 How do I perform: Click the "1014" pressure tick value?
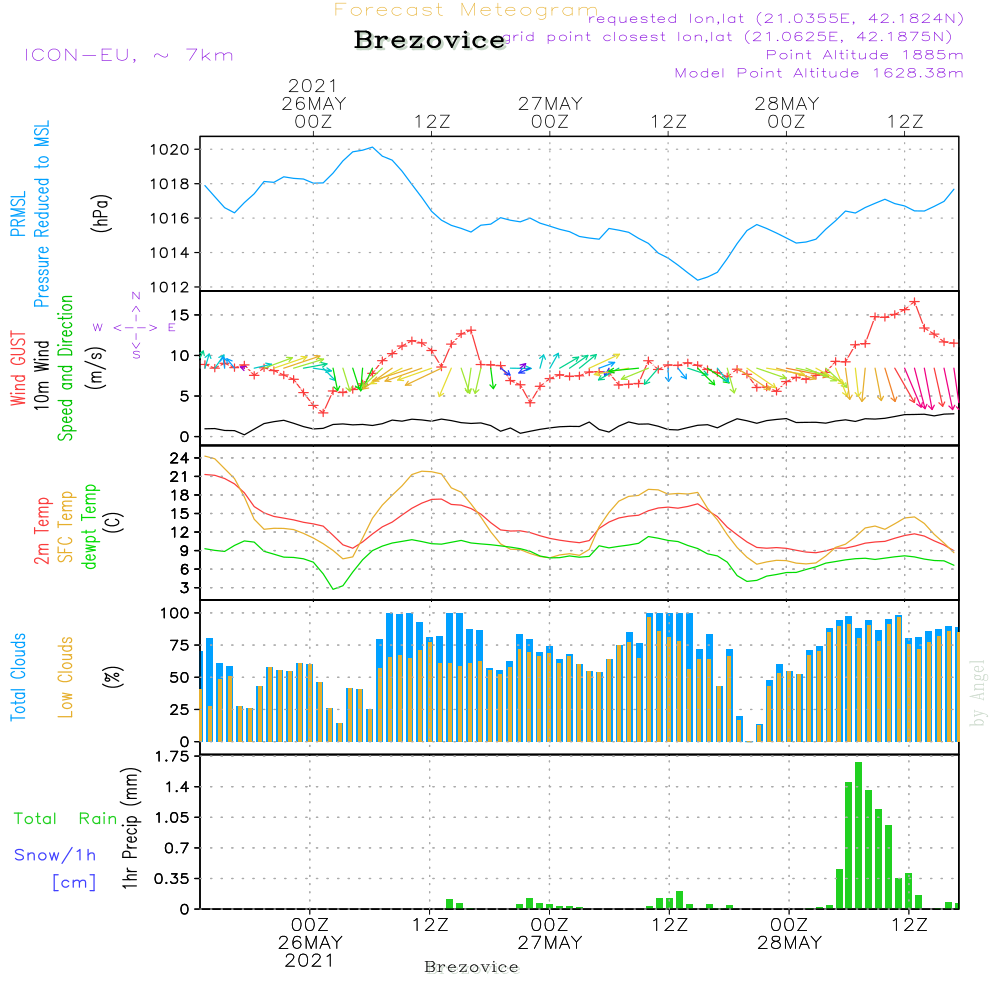(170, 253)
